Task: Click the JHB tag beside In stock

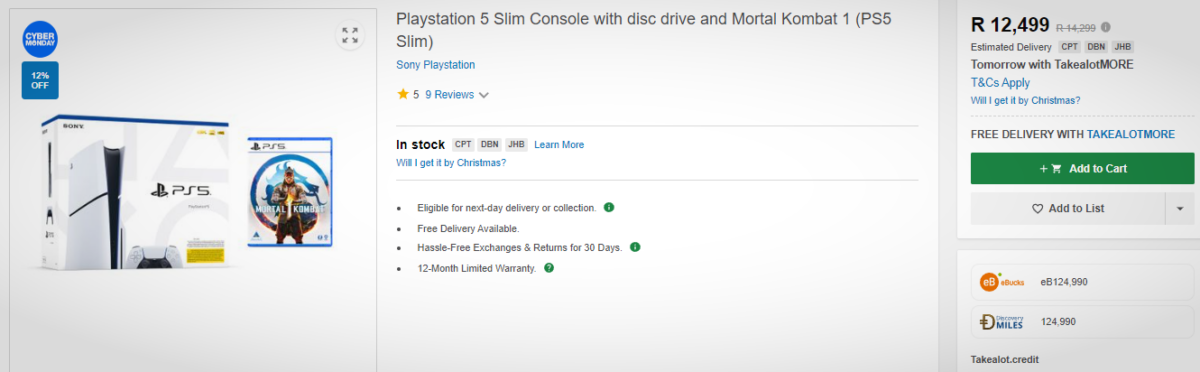Action: click(x=516, y=145)
